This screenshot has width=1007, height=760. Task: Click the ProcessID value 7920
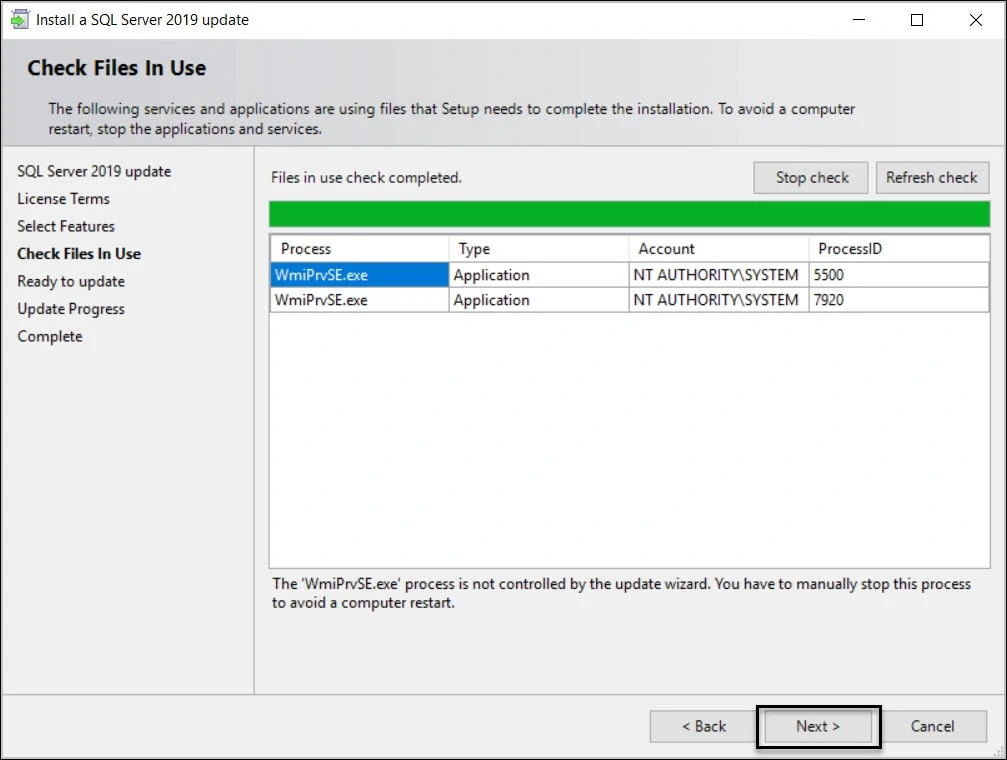point(898,300)
